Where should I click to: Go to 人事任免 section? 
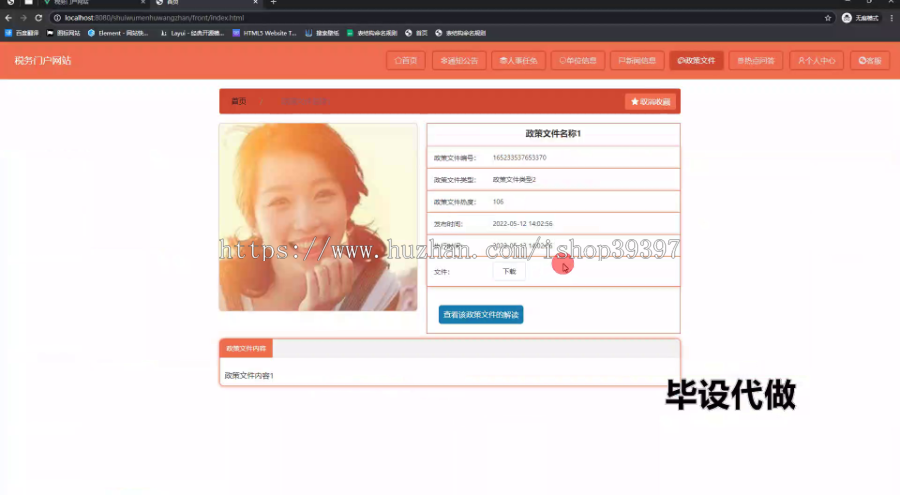(x=518, y=61)
